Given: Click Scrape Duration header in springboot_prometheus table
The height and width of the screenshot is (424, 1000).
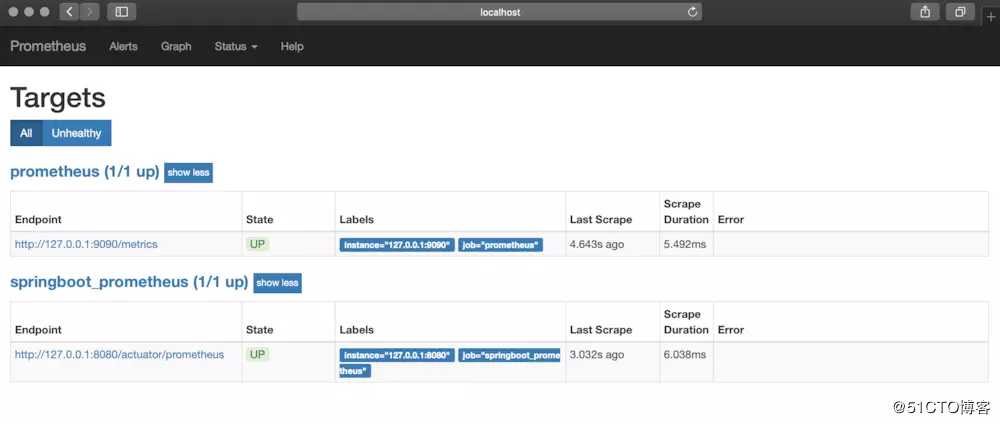Looking at the screenshot, I should coord(686,322).
